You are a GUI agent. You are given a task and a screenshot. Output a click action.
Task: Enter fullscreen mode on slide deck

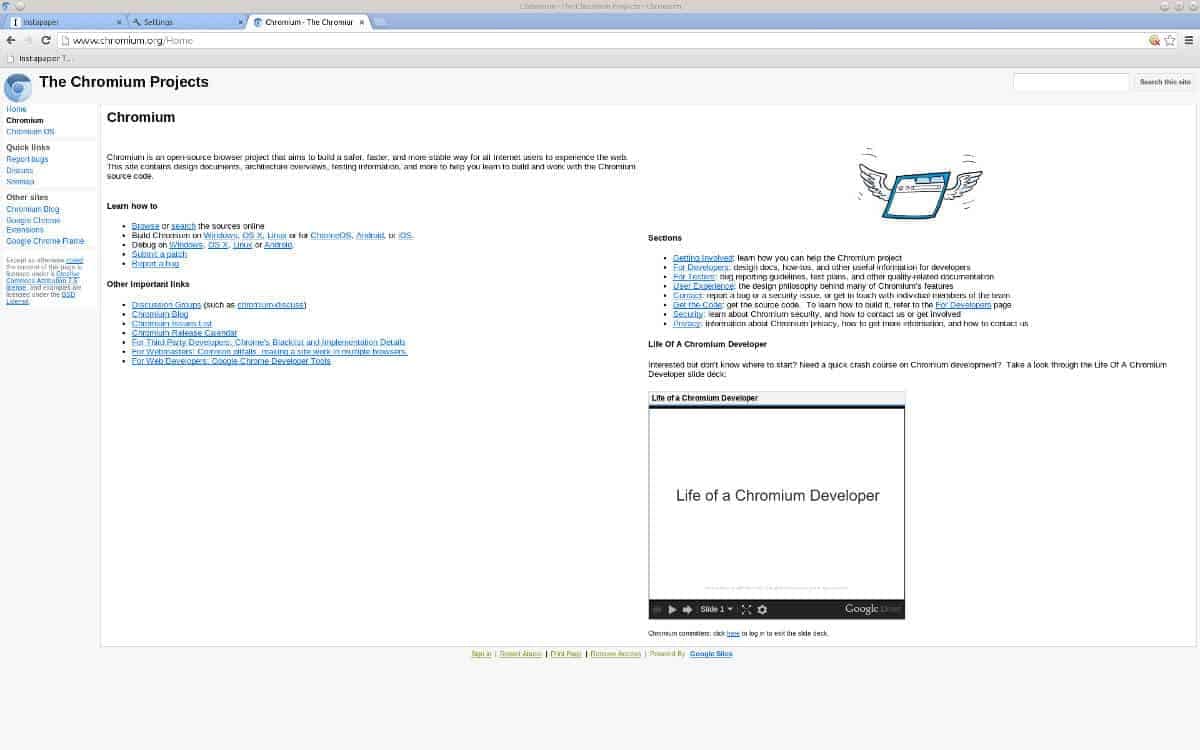746,609
